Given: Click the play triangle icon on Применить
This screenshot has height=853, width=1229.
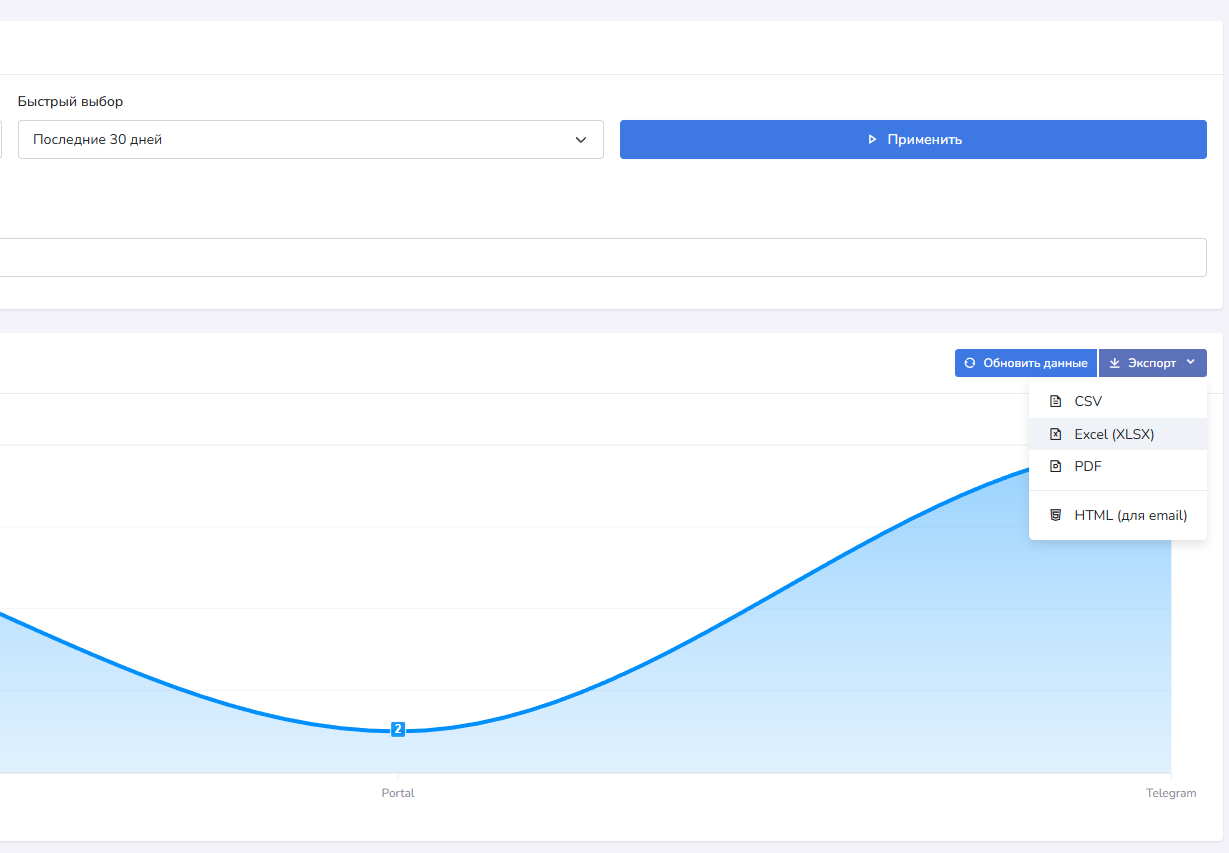Looking at the screenshot, I should pos(872,140).
